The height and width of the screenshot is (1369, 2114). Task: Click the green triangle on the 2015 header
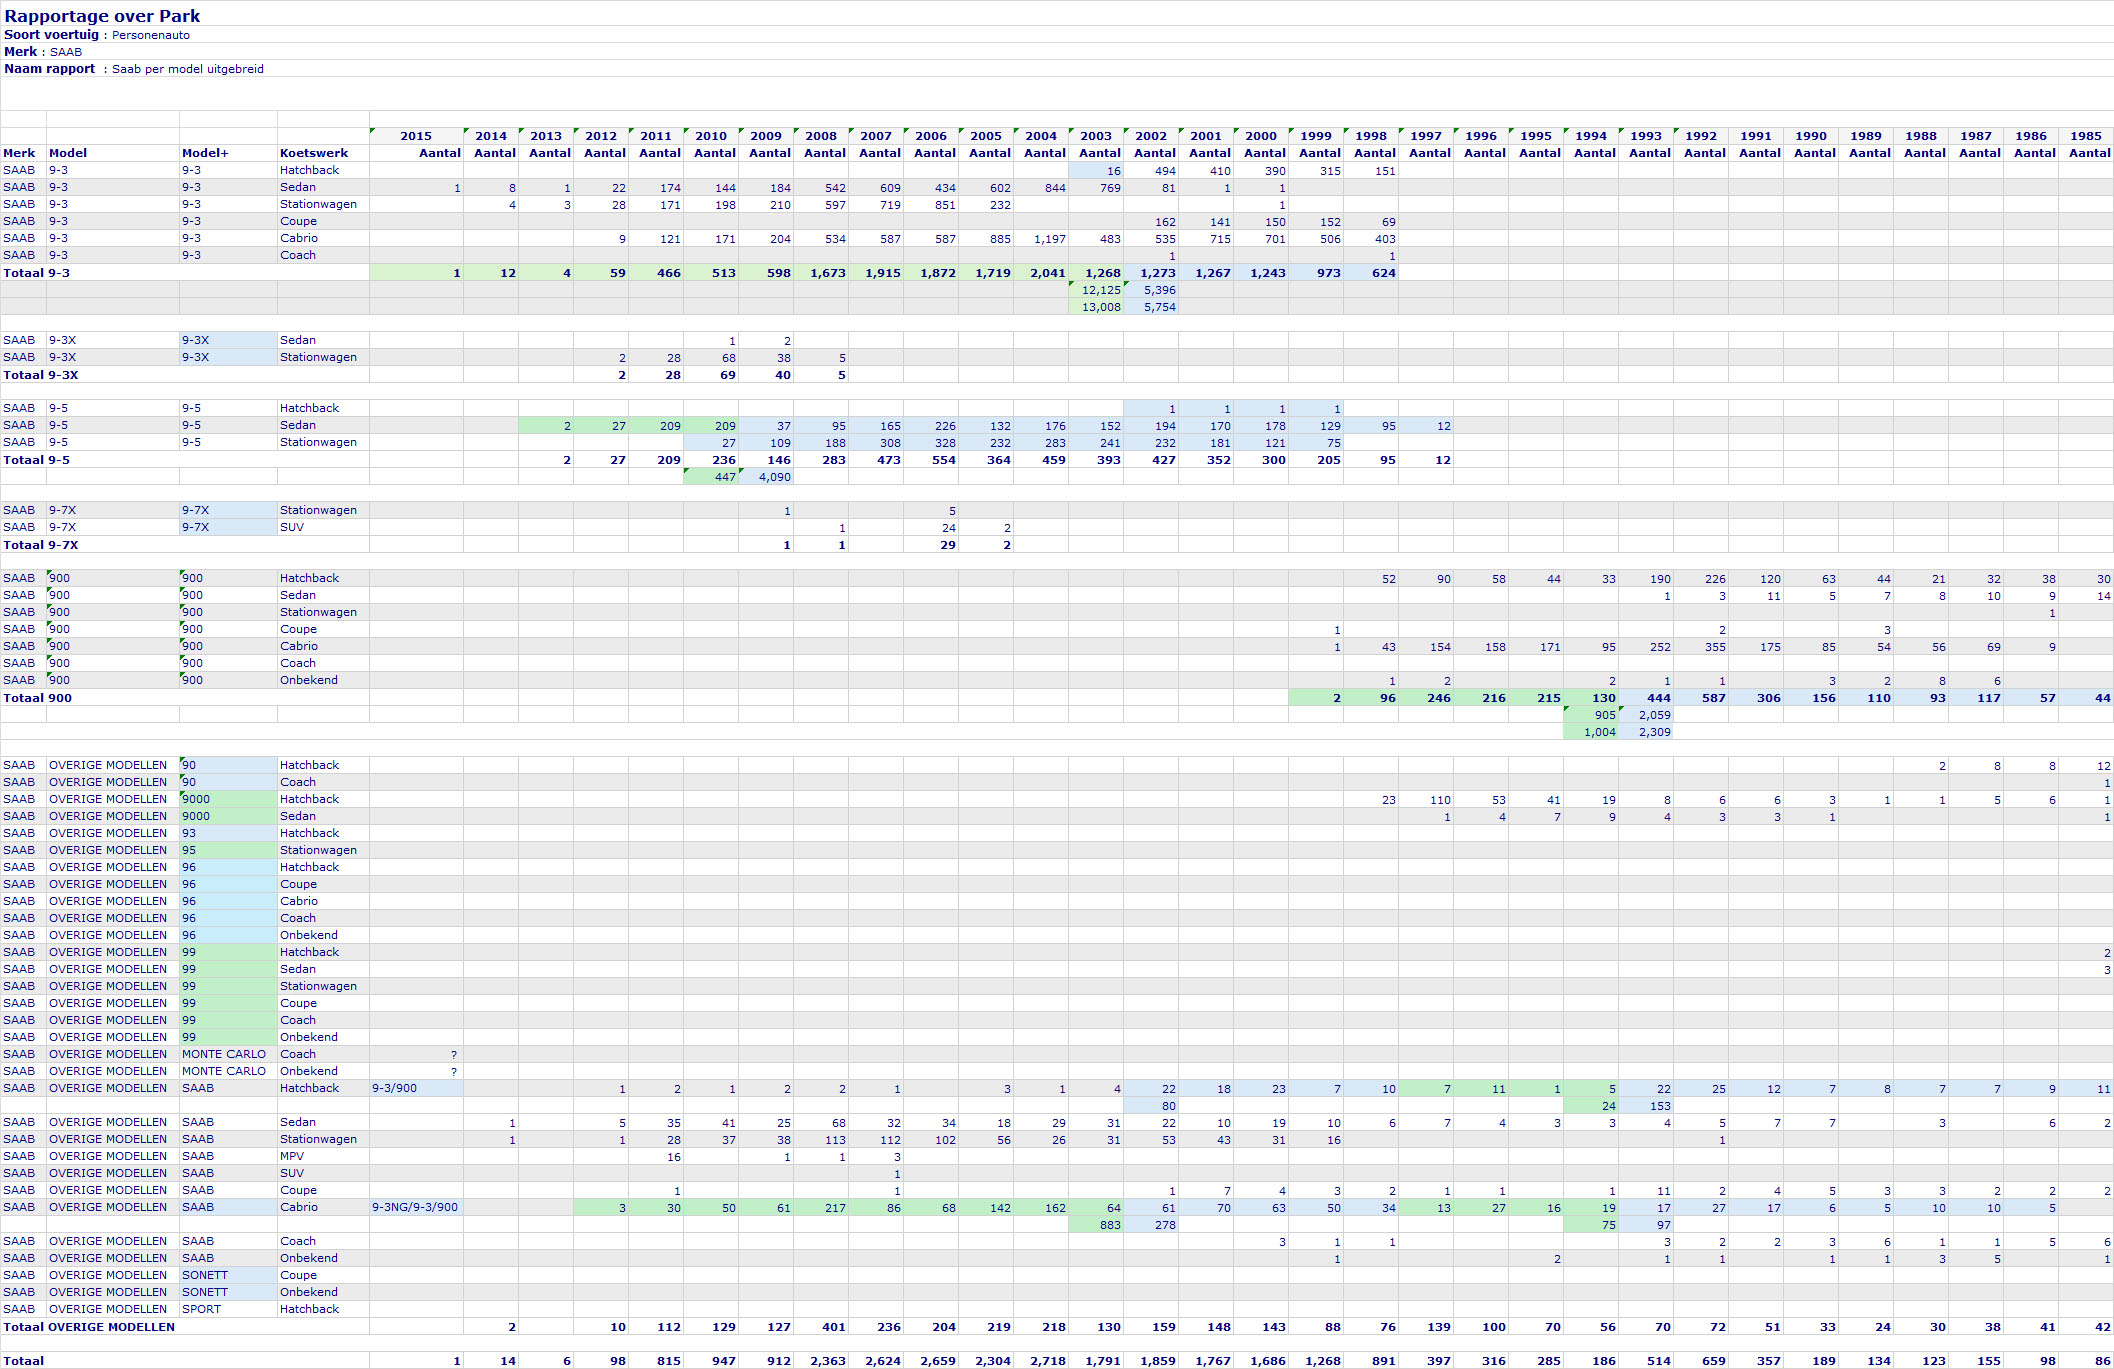372,130
